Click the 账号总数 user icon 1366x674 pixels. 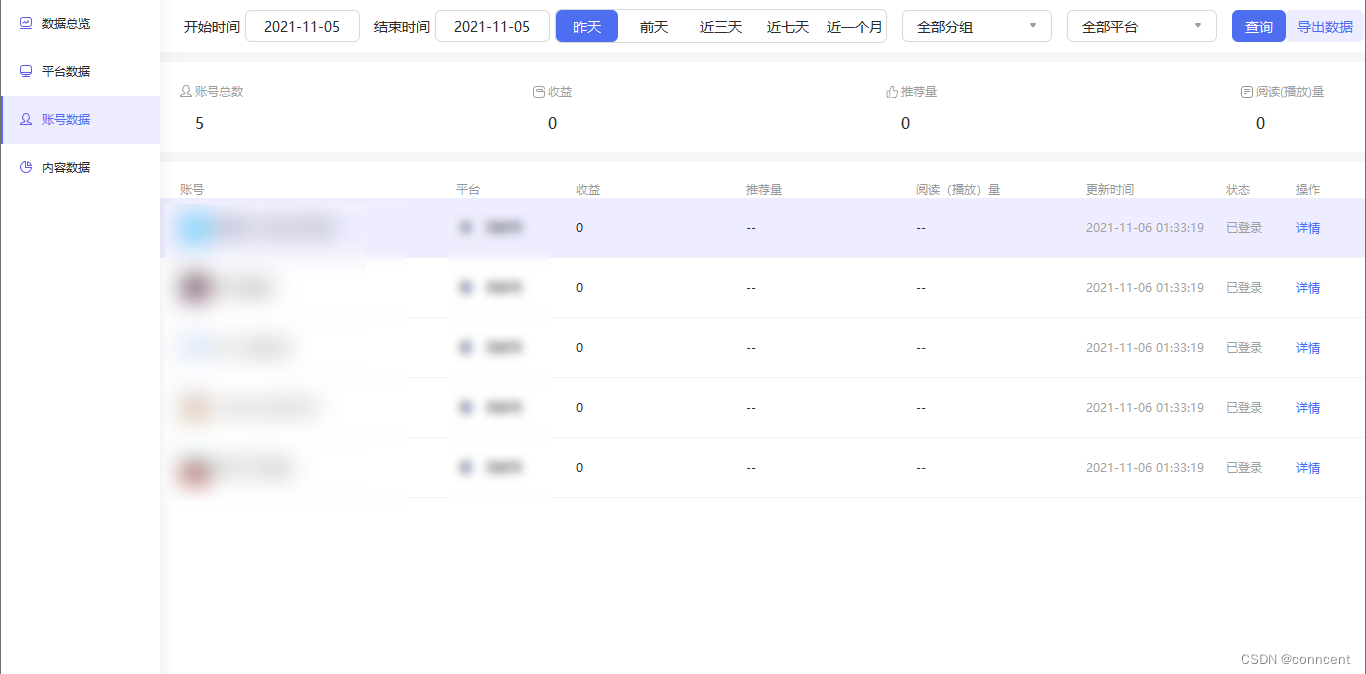[x=185, y=92]
